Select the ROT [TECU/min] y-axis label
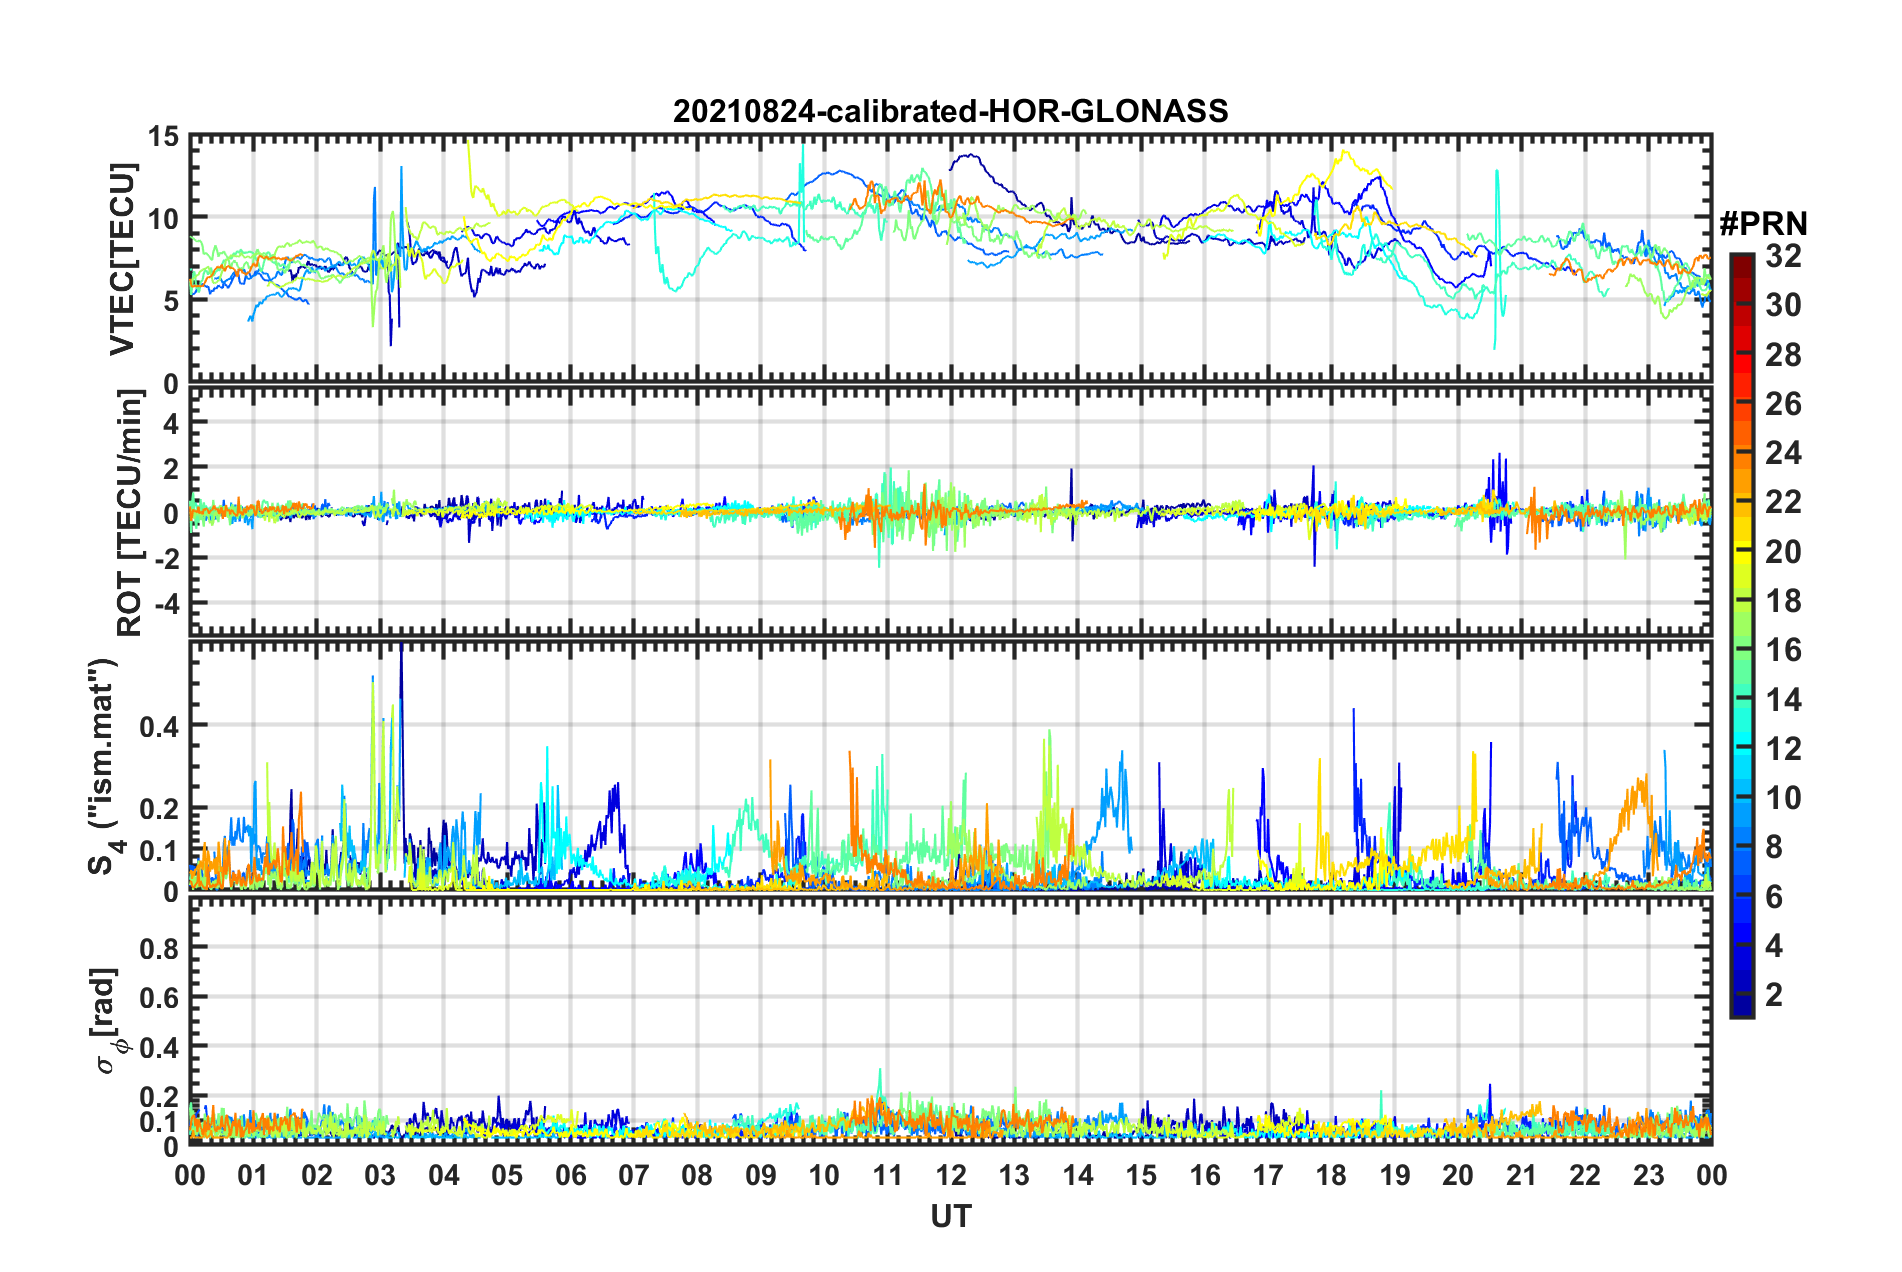The height and width of the screenshot is (1272, 1902). 130,513
